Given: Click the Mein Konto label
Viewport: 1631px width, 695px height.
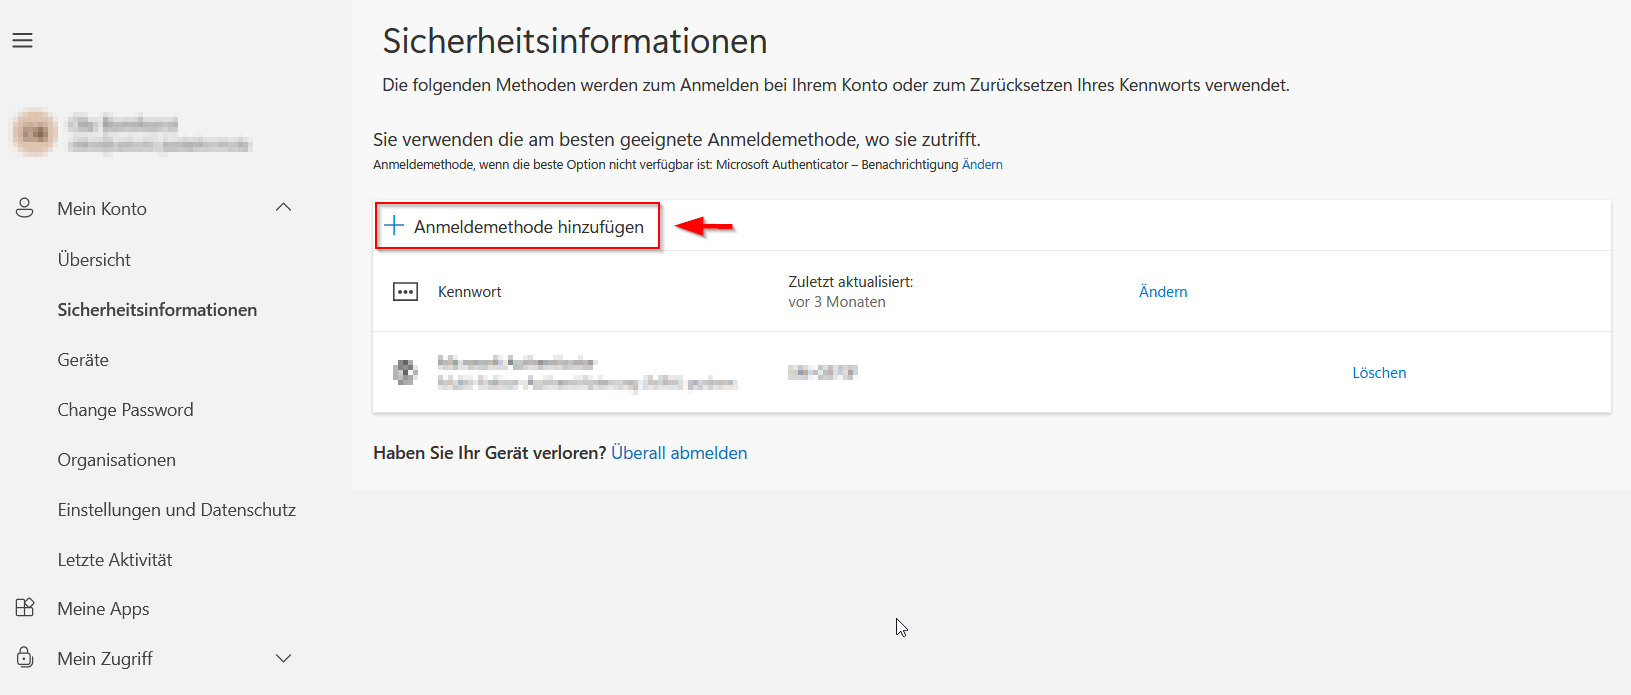Looking at the screenshot, I should click(102, 209).
